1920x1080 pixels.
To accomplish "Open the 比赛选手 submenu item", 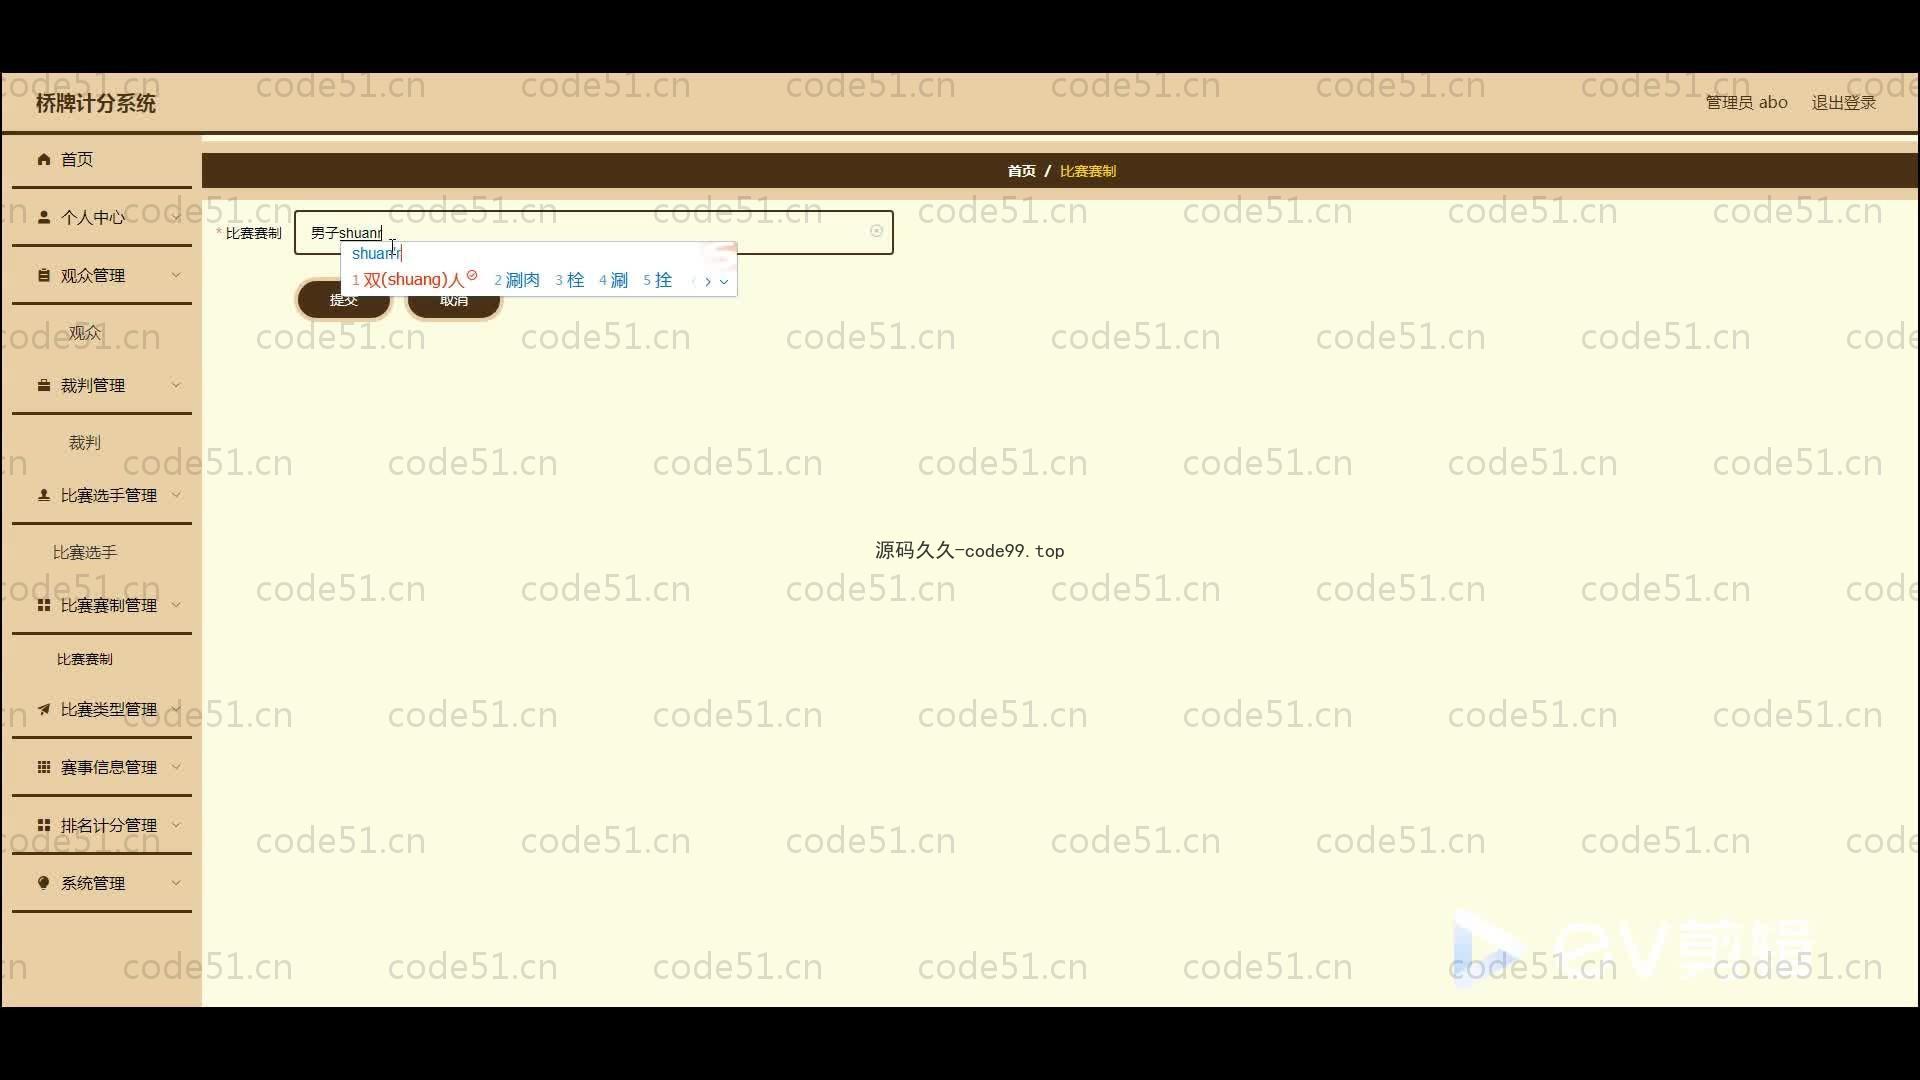I will pos(85,553).
